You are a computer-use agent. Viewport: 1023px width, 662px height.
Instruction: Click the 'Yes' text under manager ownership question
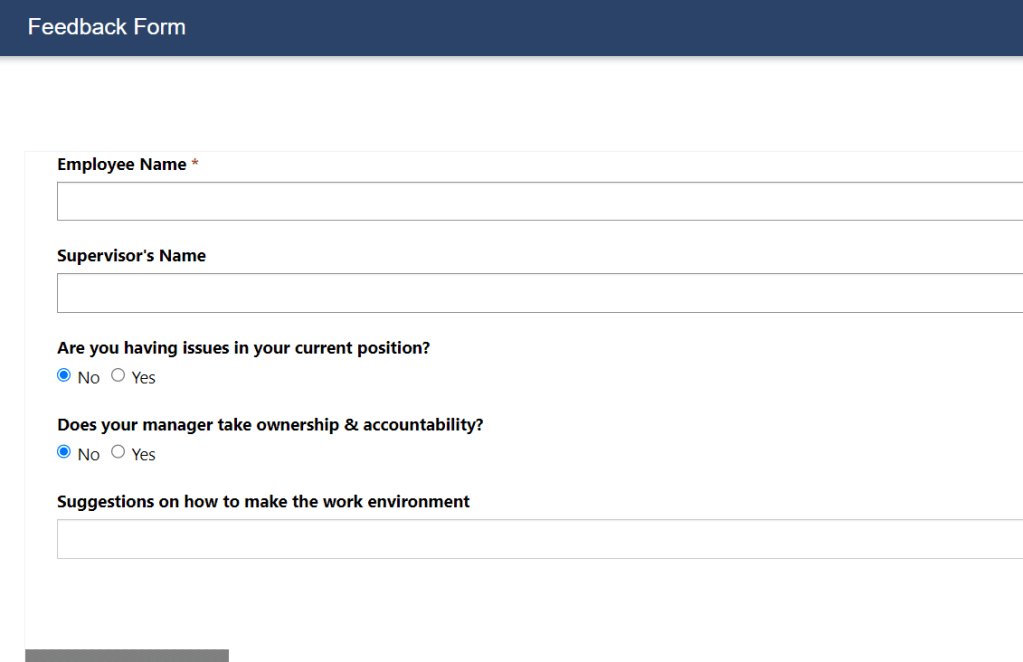pos(144,454)
